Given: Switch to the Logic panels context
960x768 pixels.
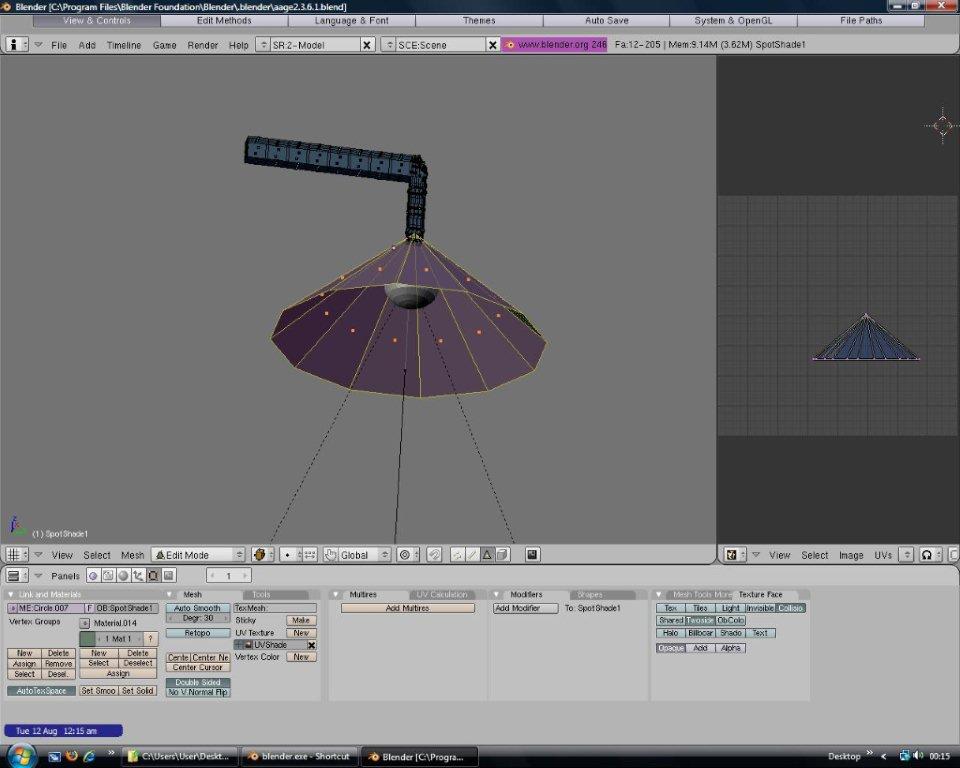Looking at the screenshot, I should (93, 576).
